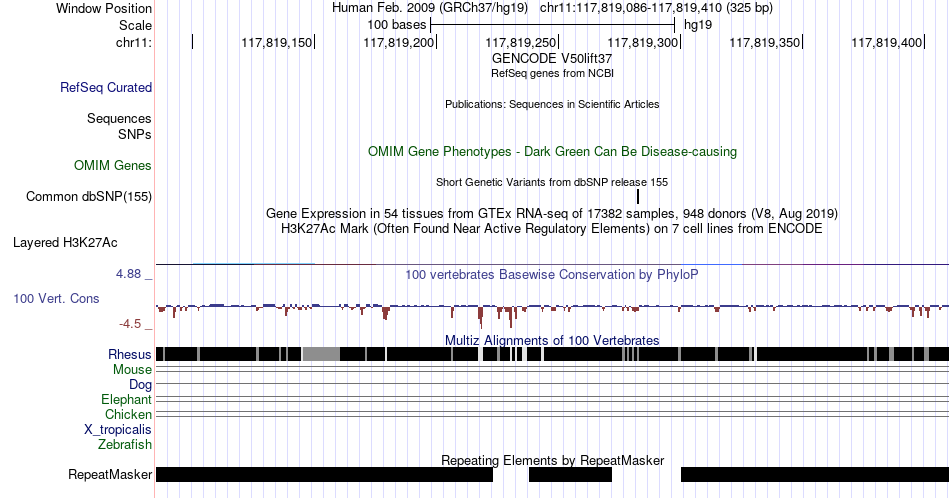Screen dimensions: 950x498
Task: Click the Layered H3K27Ac track label
Action: point(65,242)
